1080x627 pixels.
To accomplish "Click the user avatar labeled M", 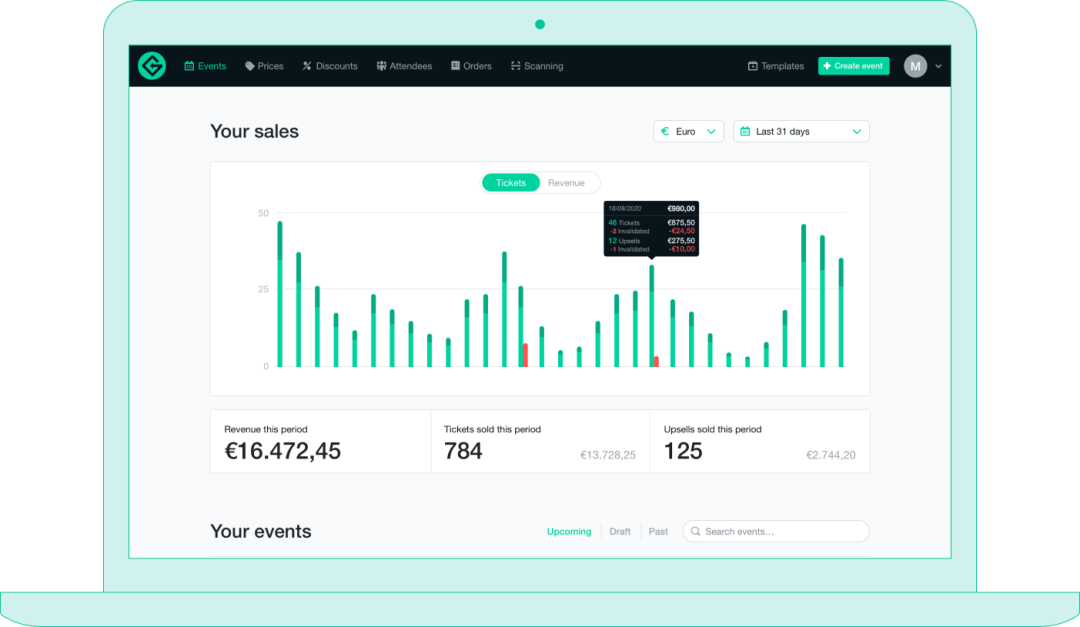I will 915,66.
